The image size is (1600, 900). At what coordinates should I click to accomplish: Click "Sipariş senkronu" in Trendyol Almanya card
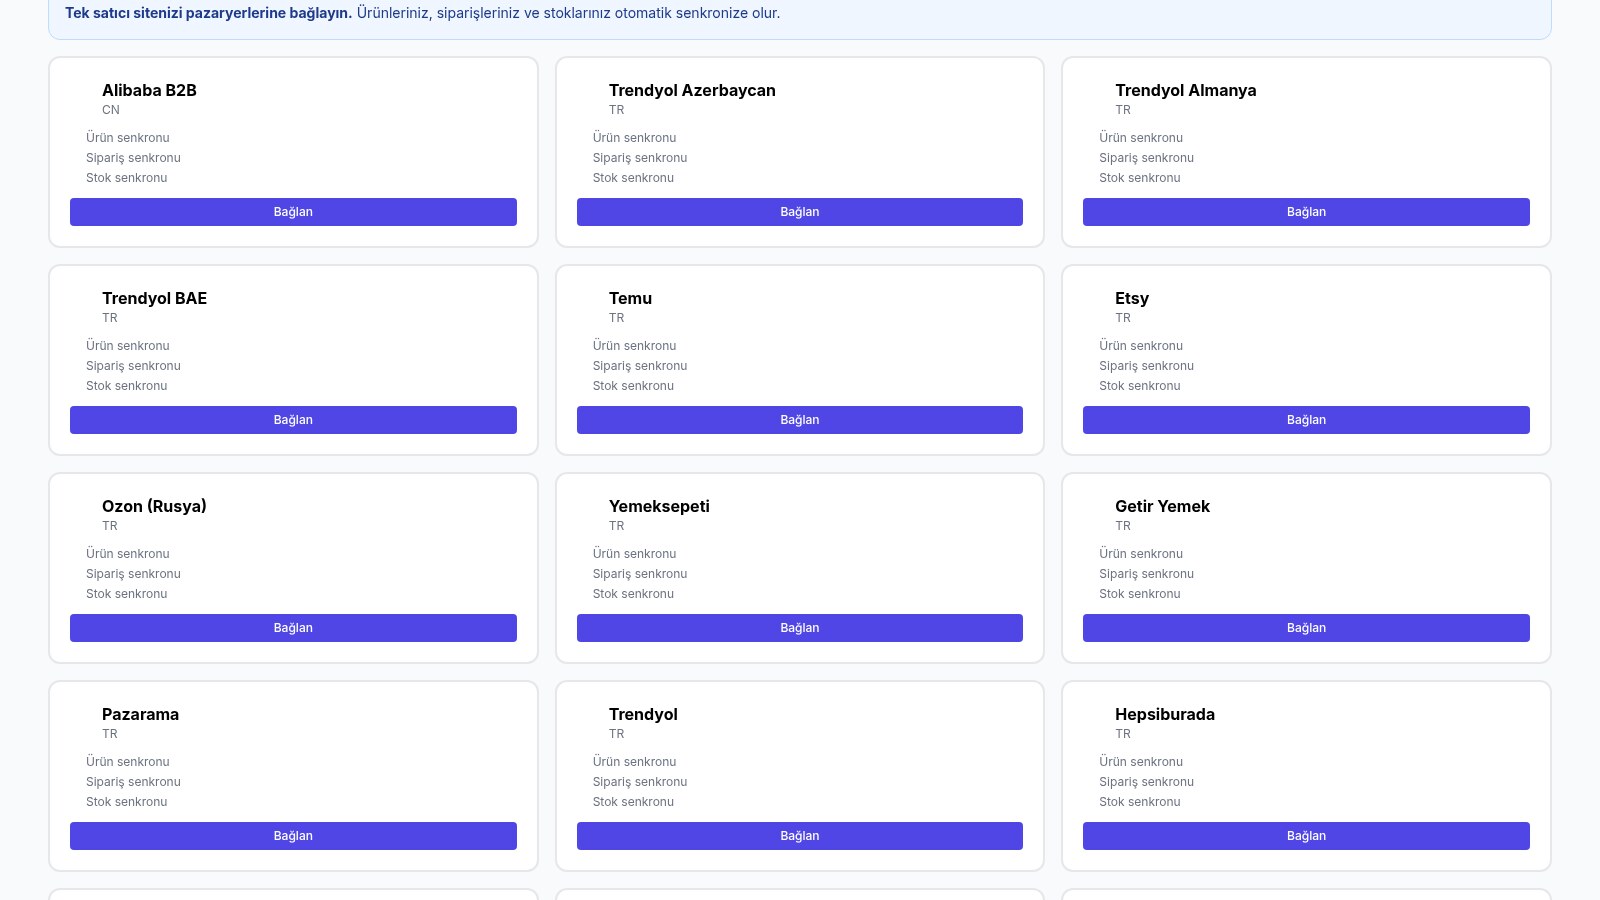[x=1146, y=158]
